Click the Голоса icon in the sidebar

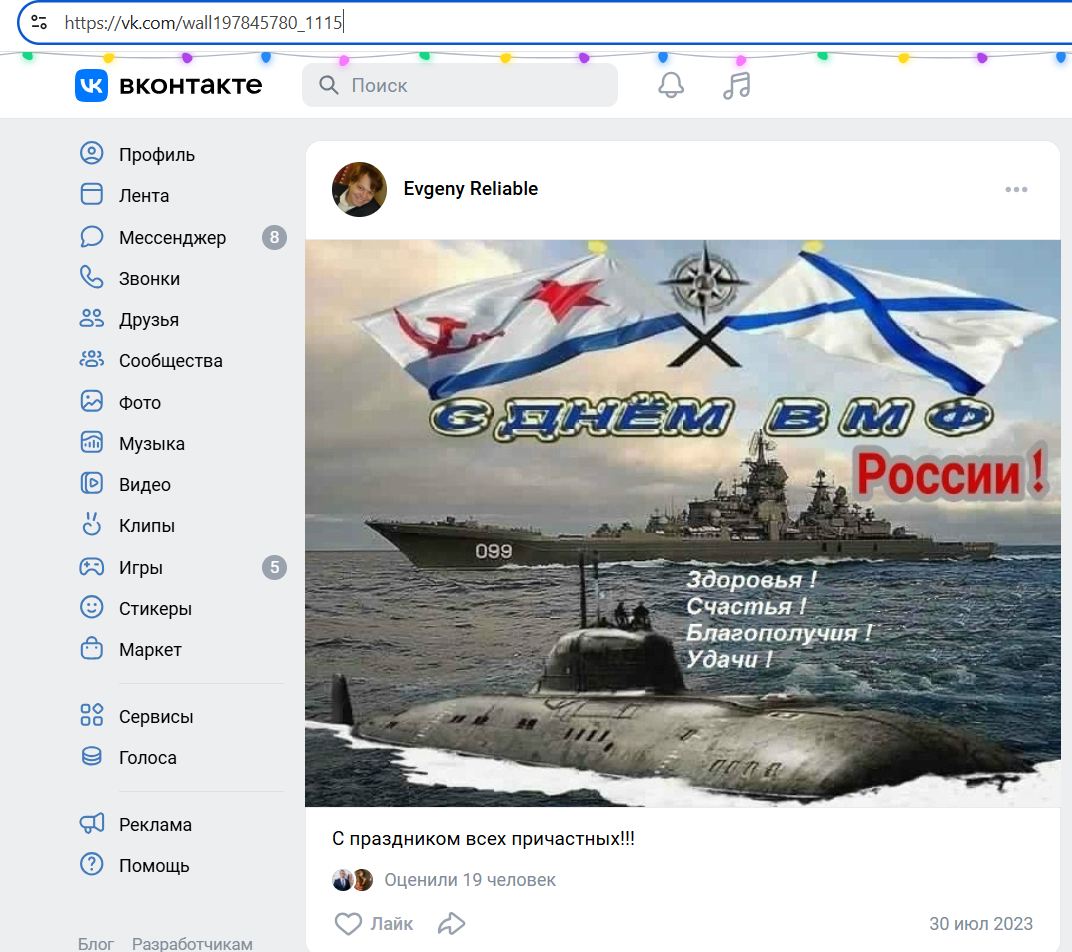[91, 757]
